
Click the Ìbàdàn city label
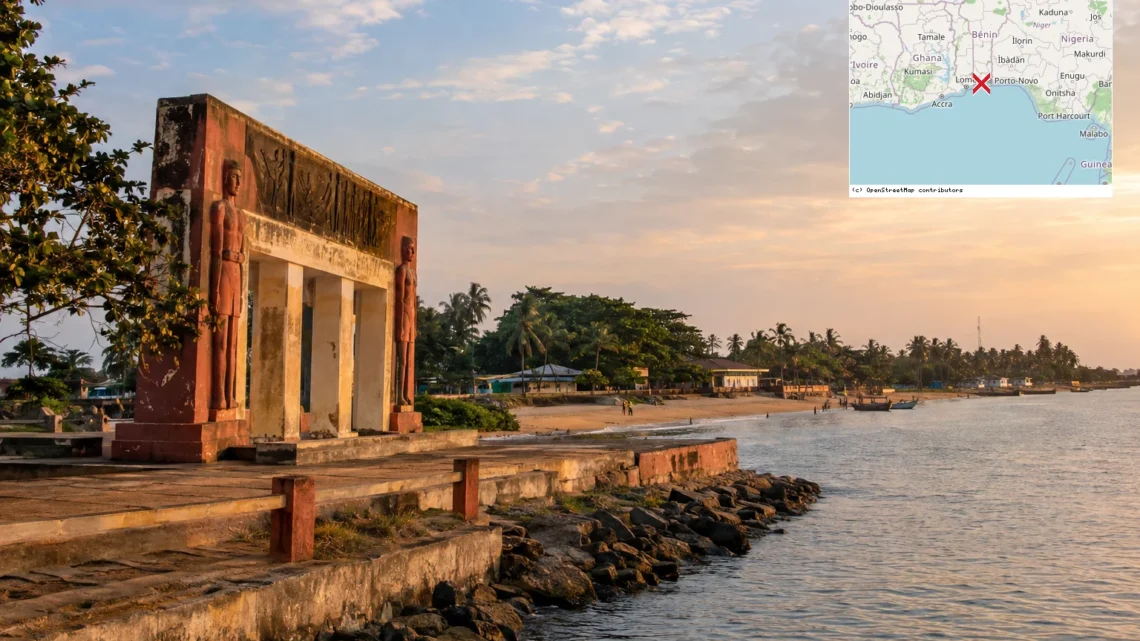[x=1011, y=60]
